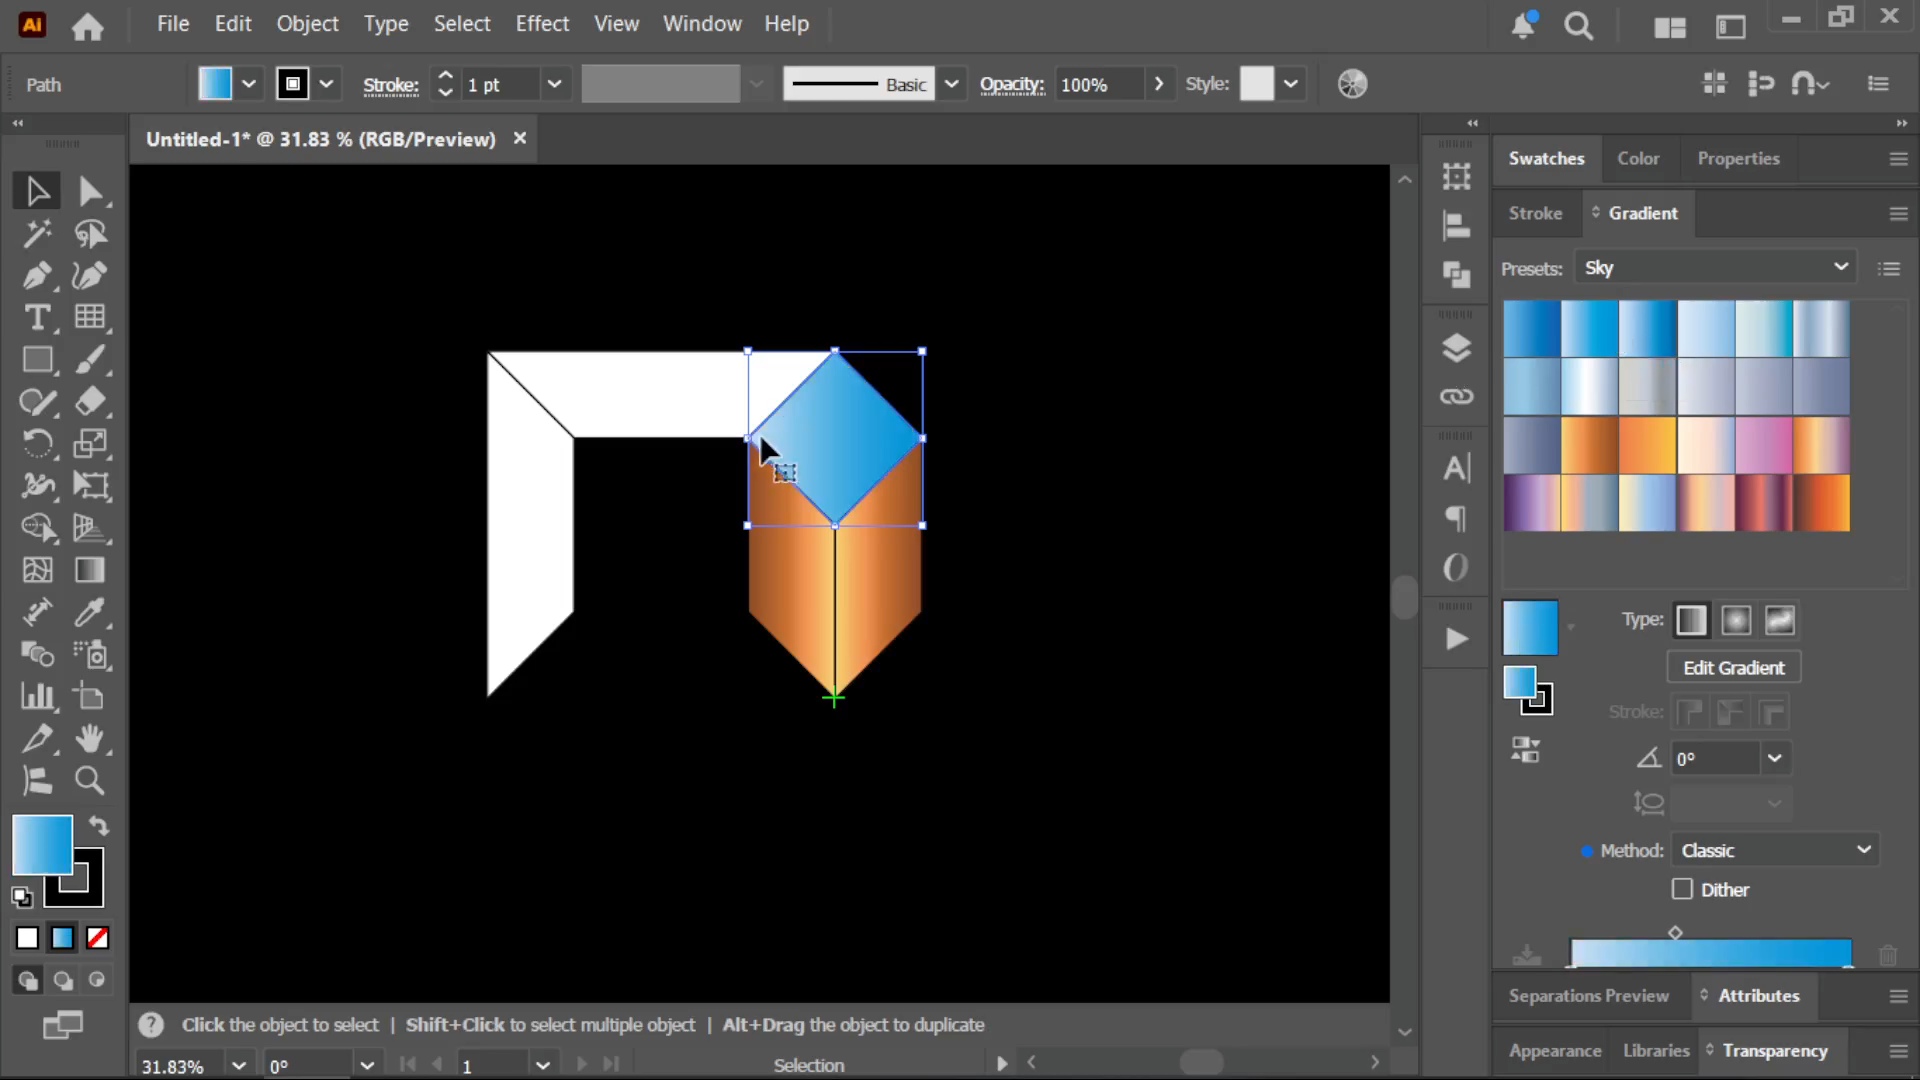Select the Magic Wand tool
Image resolution: width=1920 pixels, height=1080 pixels.
click(37, 234)
